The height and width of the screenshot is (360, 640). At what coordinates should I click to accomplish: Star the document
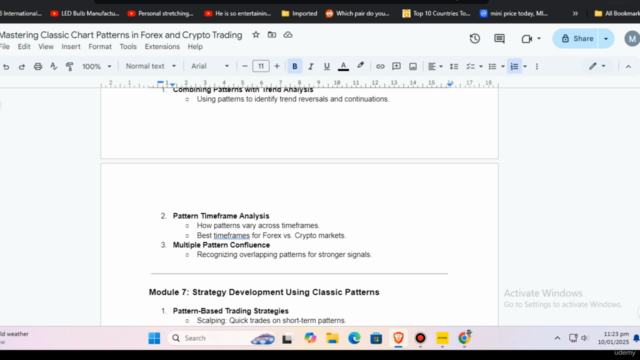click(256, 35)
